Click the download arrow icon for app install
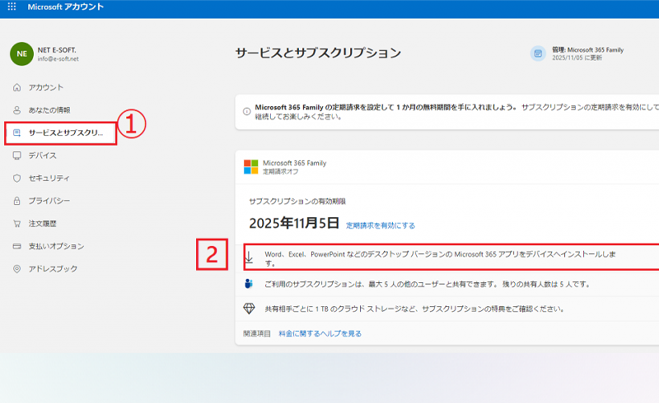659x403 pixels. [249, 258]
